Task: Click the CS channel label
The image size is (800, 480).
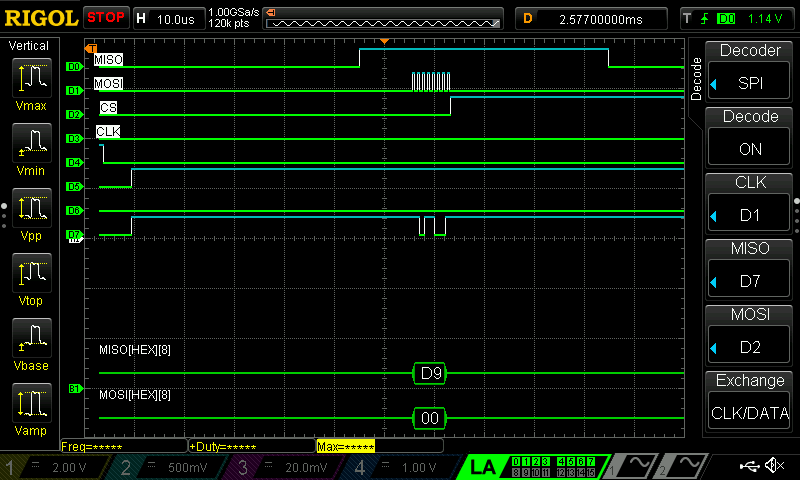Action: pyautogui.click(x=108, y=108)
